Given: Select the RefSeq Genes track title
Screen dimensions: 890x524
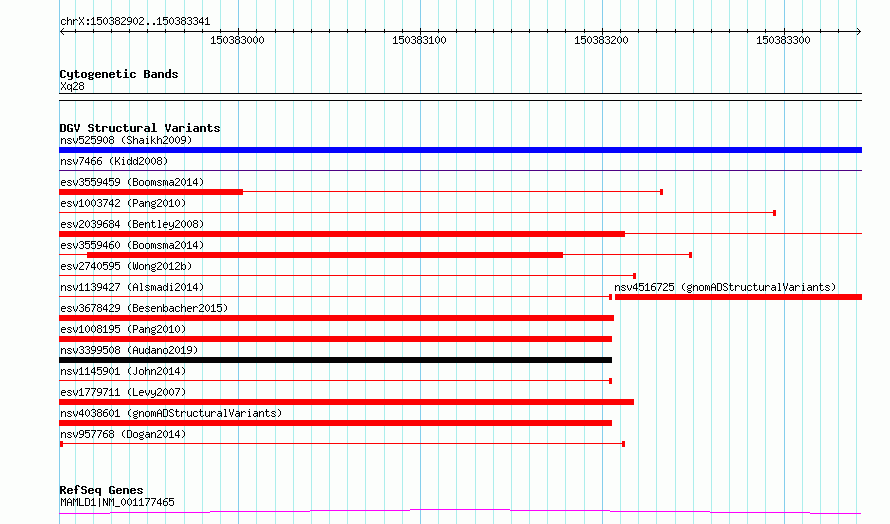Looking at the screenshot, I should pos(101,490).
